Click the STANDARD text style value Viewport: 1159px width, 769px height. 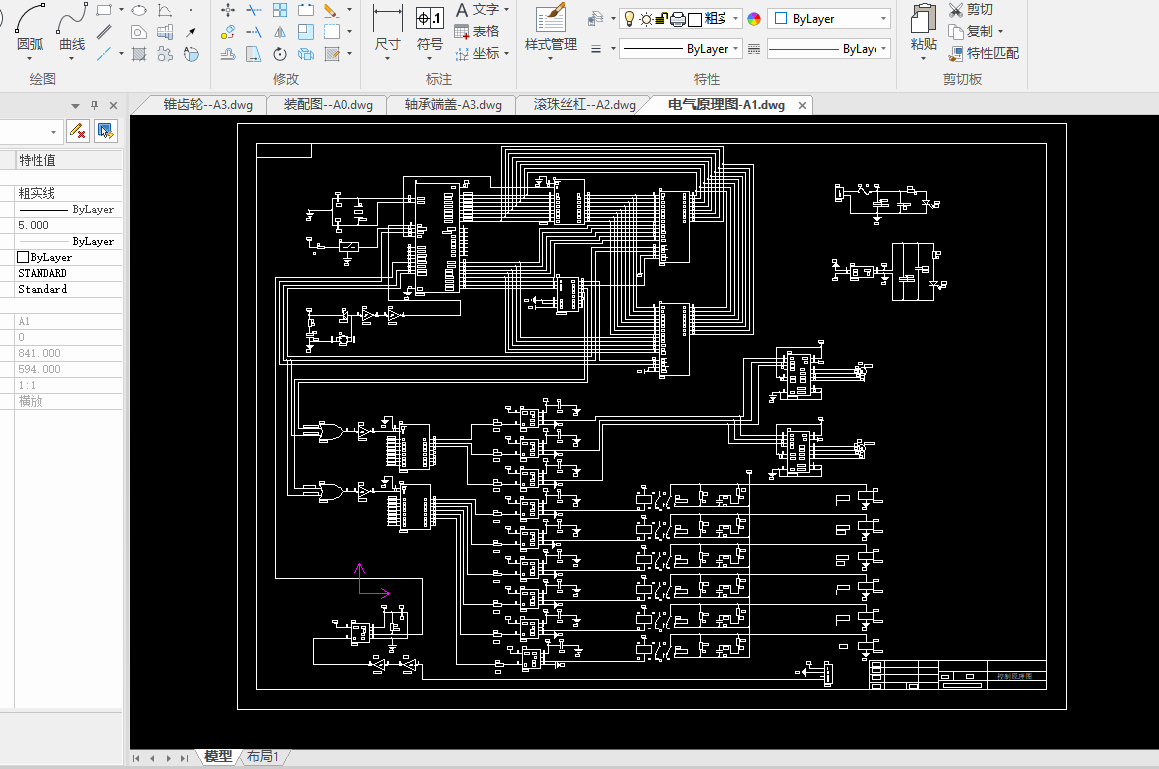point(68,273)
